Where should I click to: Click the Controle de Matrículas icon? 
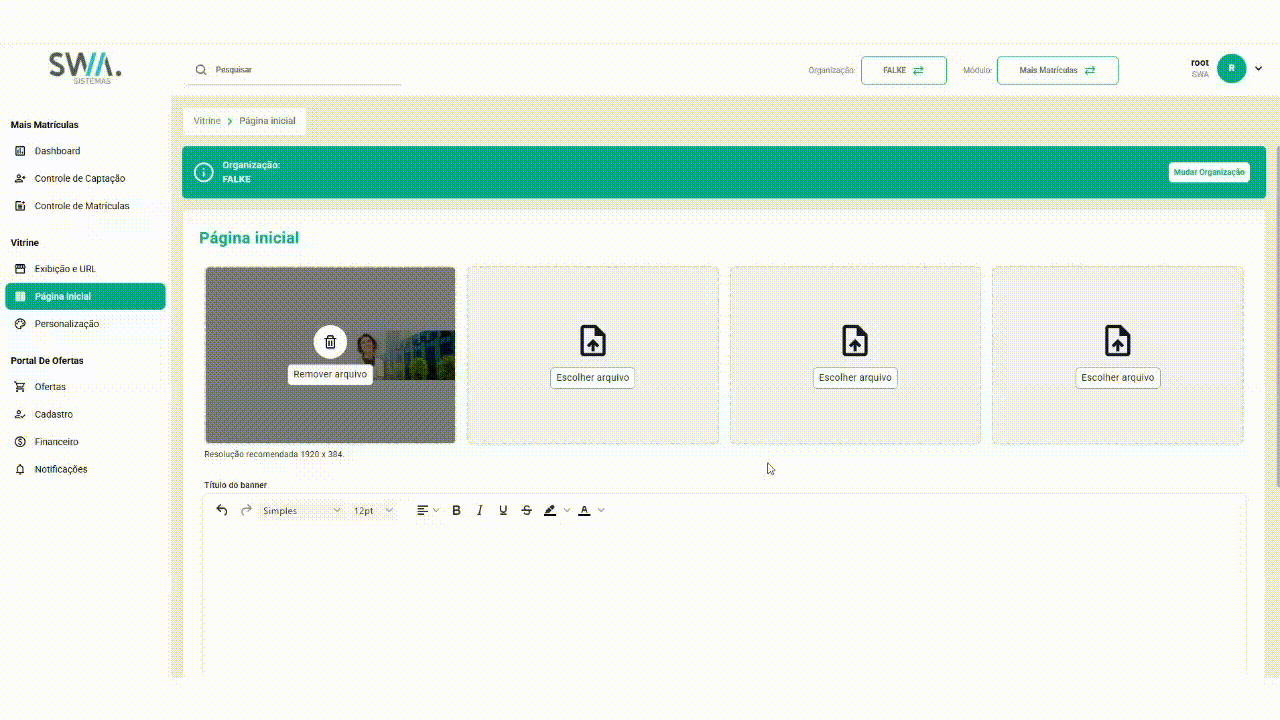20,206
